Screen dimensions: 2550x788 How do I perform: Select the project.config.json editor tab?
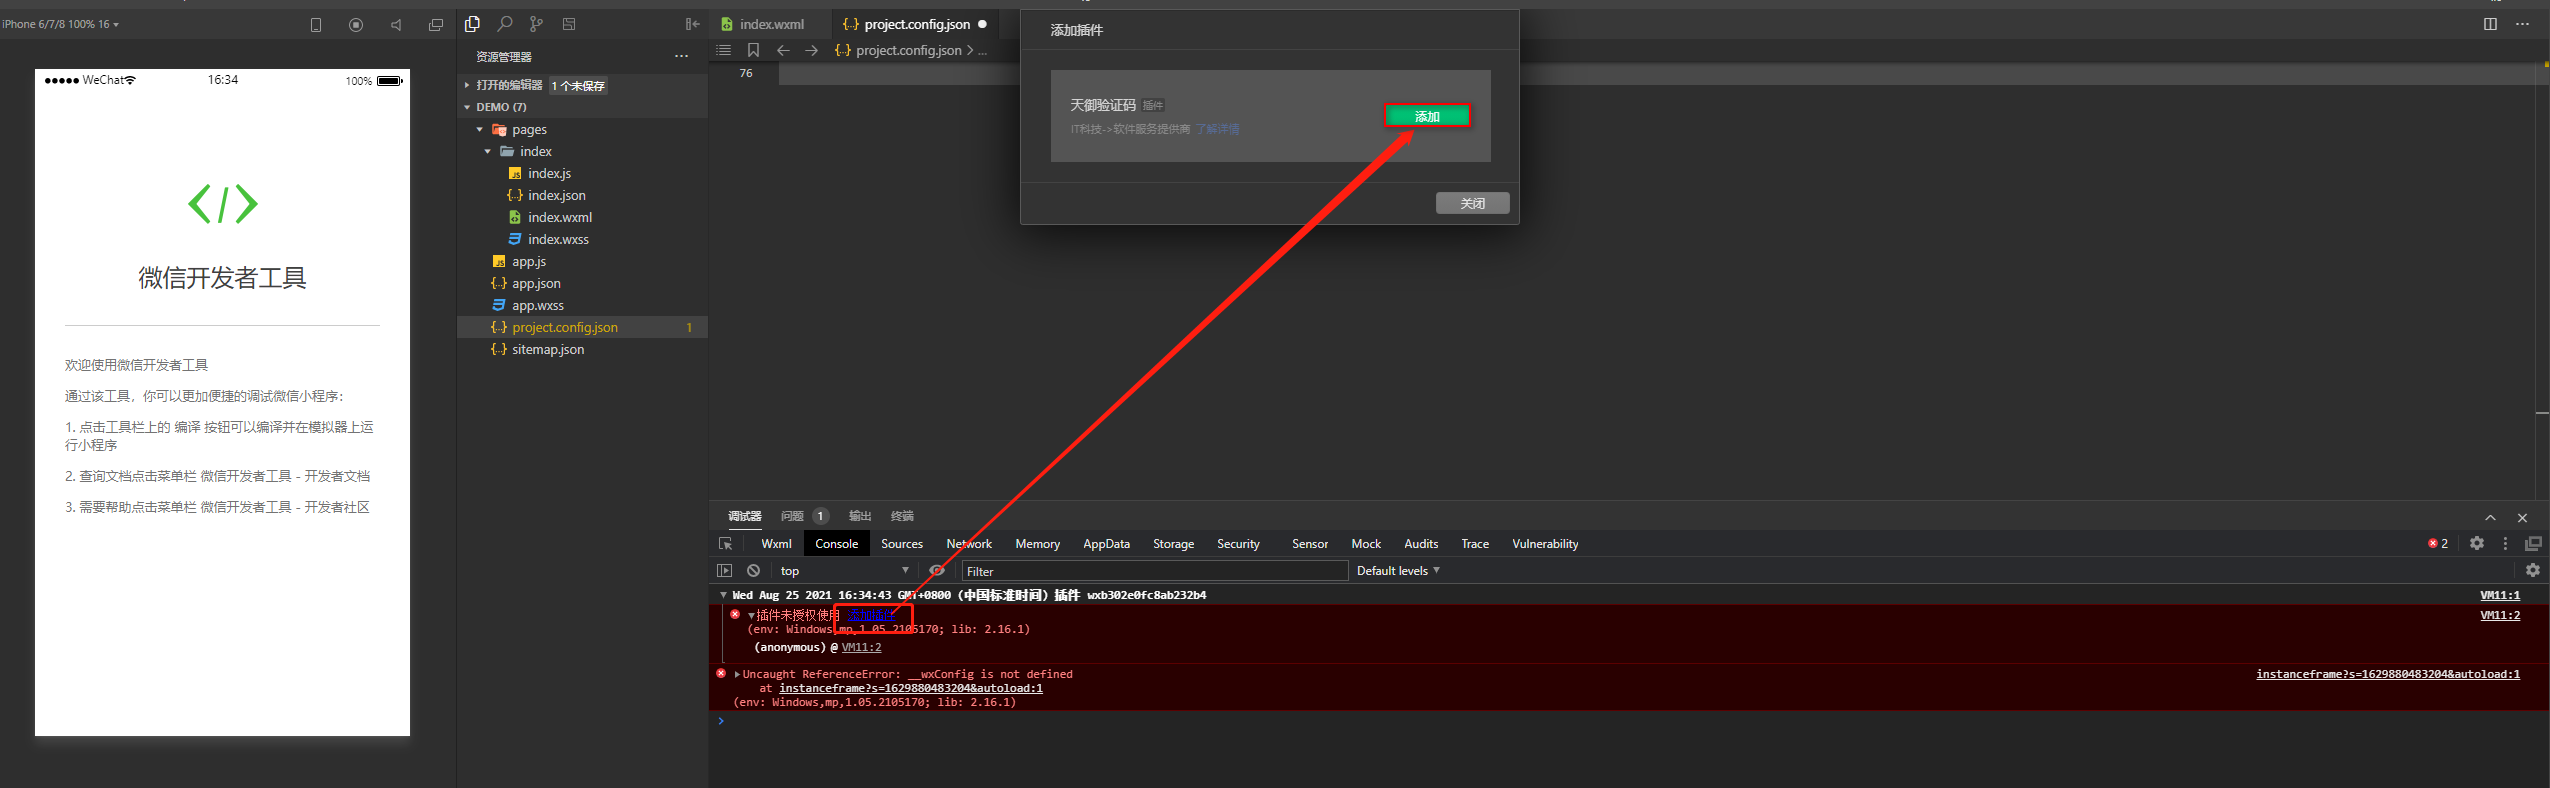click(x=915, y=24)
